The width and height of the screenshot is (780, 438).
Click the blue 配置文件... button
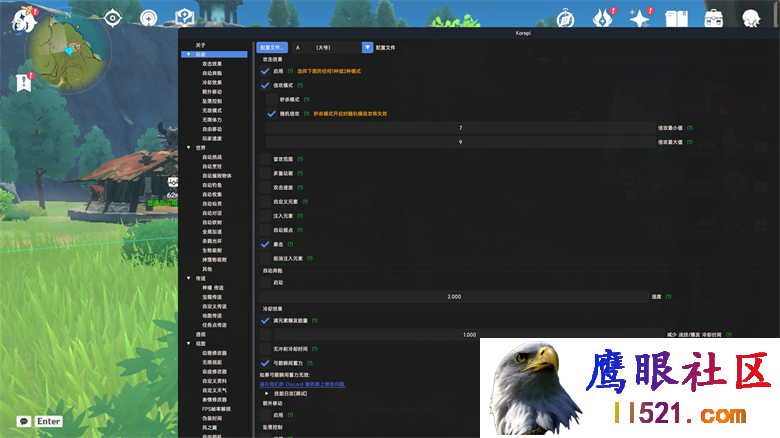pos(272,47)
